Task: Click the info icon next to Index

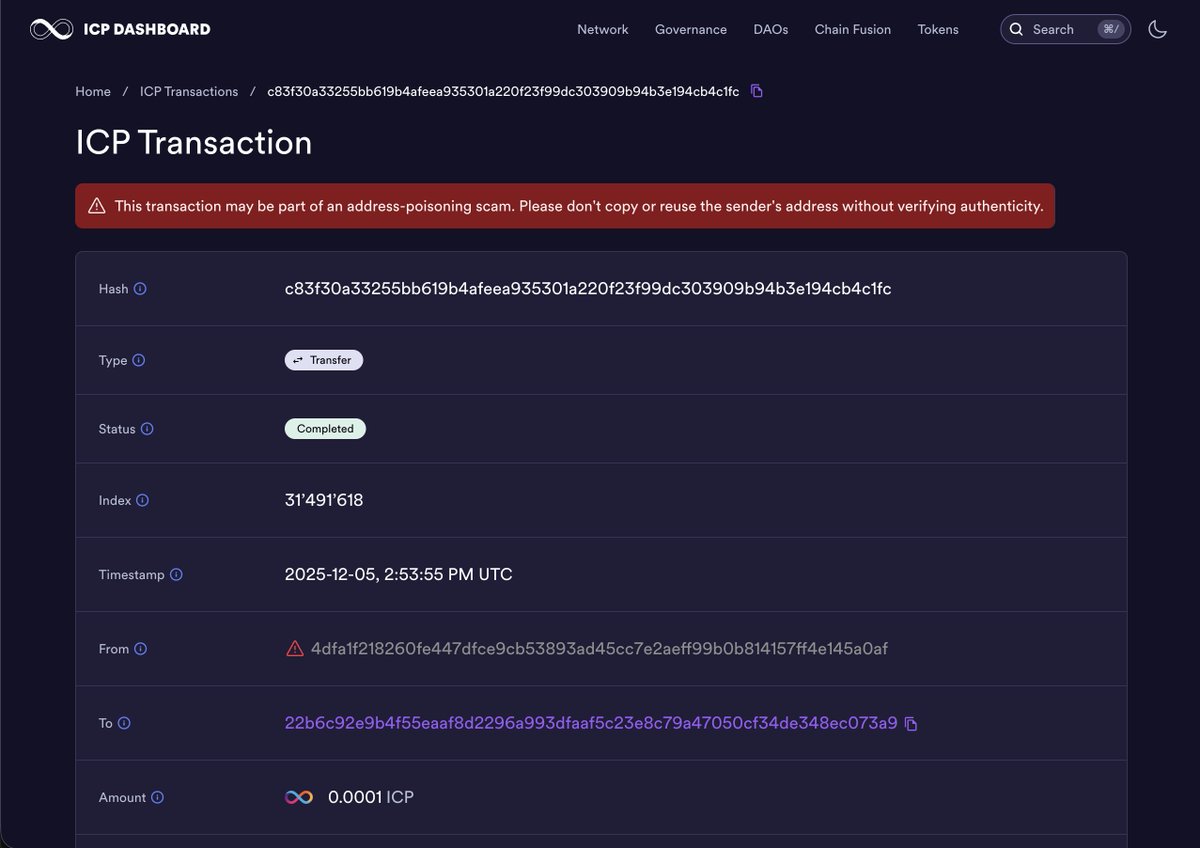Action: click(x=141, y=500)
